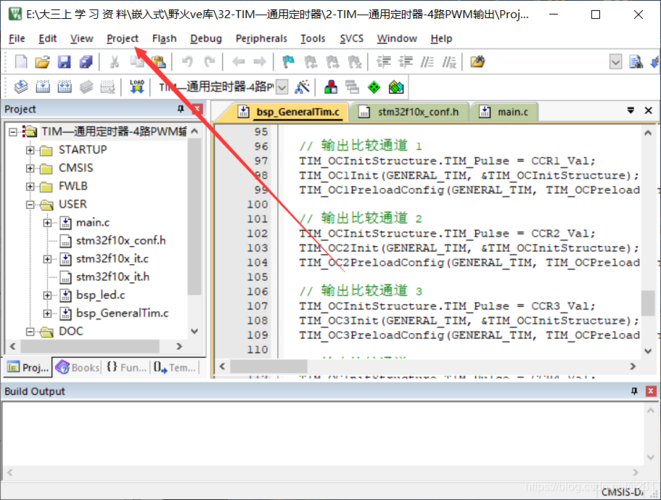Screen dimensions: 661x500
Task: Select the DOC group folder
Action: coord(70,331)
